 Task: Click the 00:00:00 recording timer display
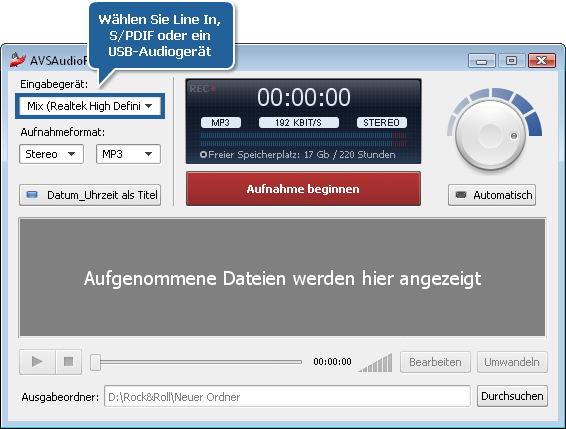coord(304,98)
